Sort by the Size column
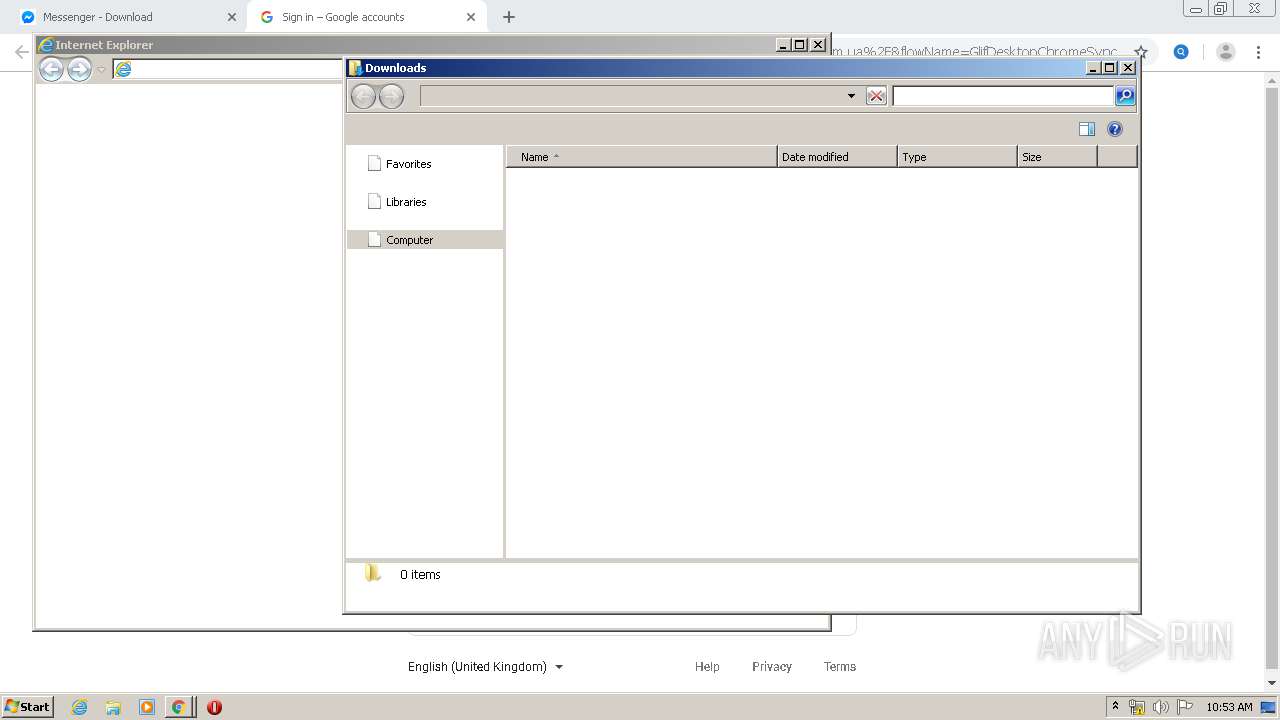This screenshot has width=1280, height=720. (x=1057, y=157)
